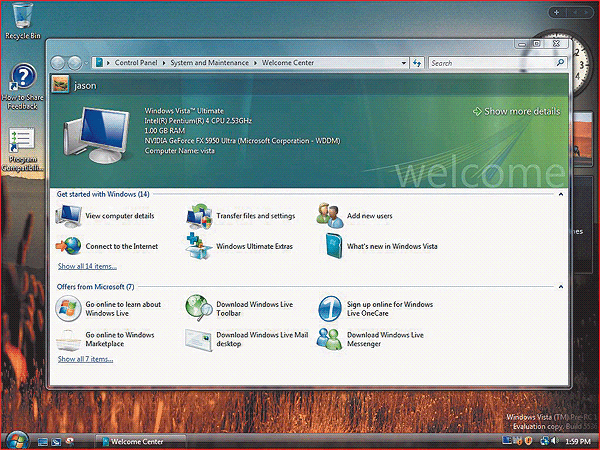
Task: Click the Welcome Center breadcrumb
Action: pyautogui.click(x=288, y=63)
